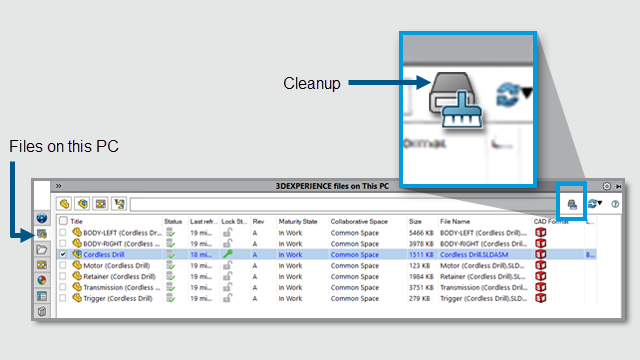Image resolution: width=640 pixels, height=360 pixels.
Task: Click the pin icon at title bar right
Action: pos(618,187)
